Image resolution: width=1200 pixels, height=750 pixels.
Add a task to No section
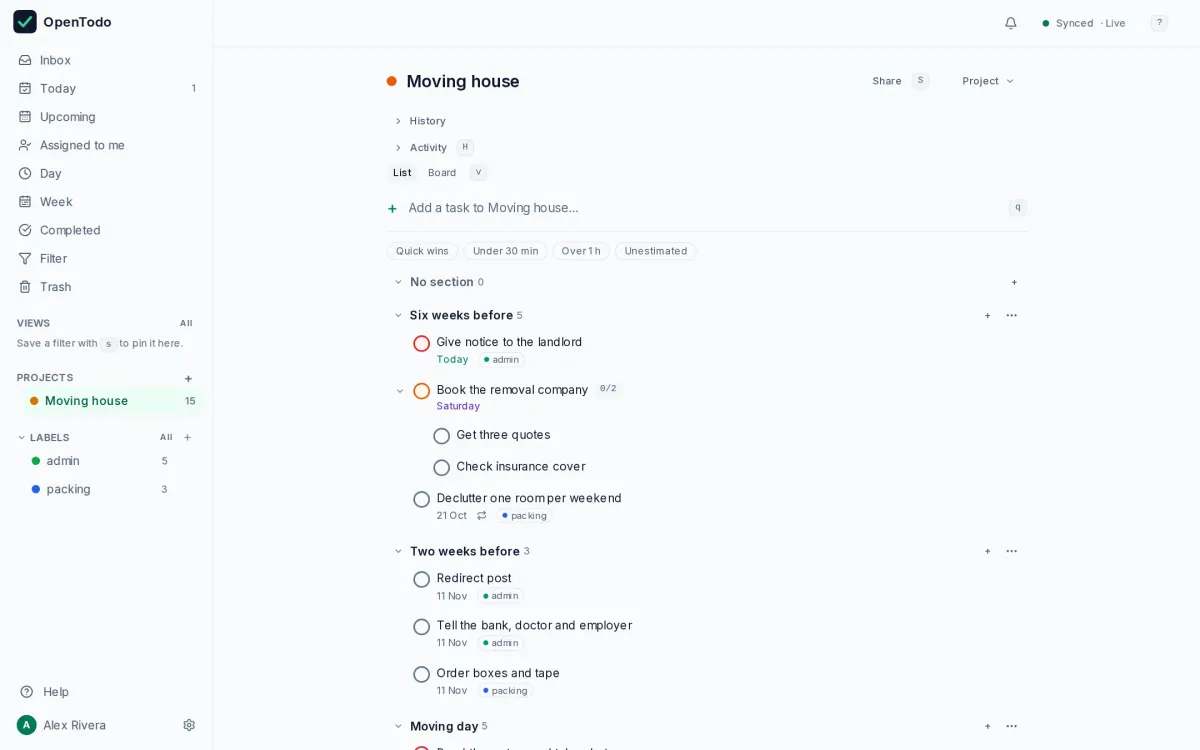click(1014, 282)
